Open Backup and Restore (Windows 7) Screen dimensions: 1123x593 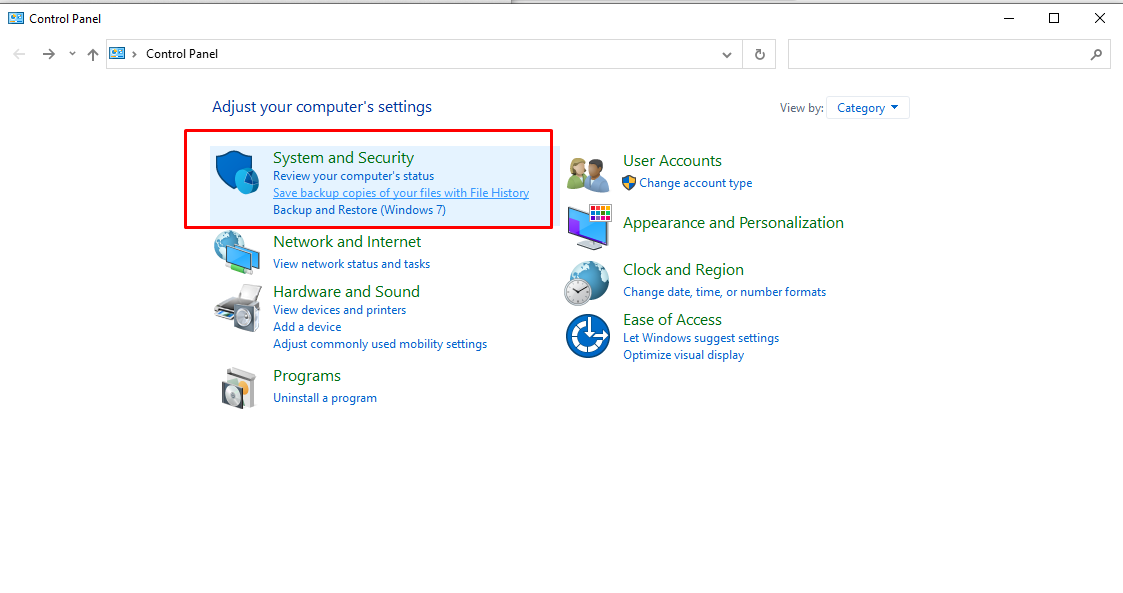[x=359, y=210]
